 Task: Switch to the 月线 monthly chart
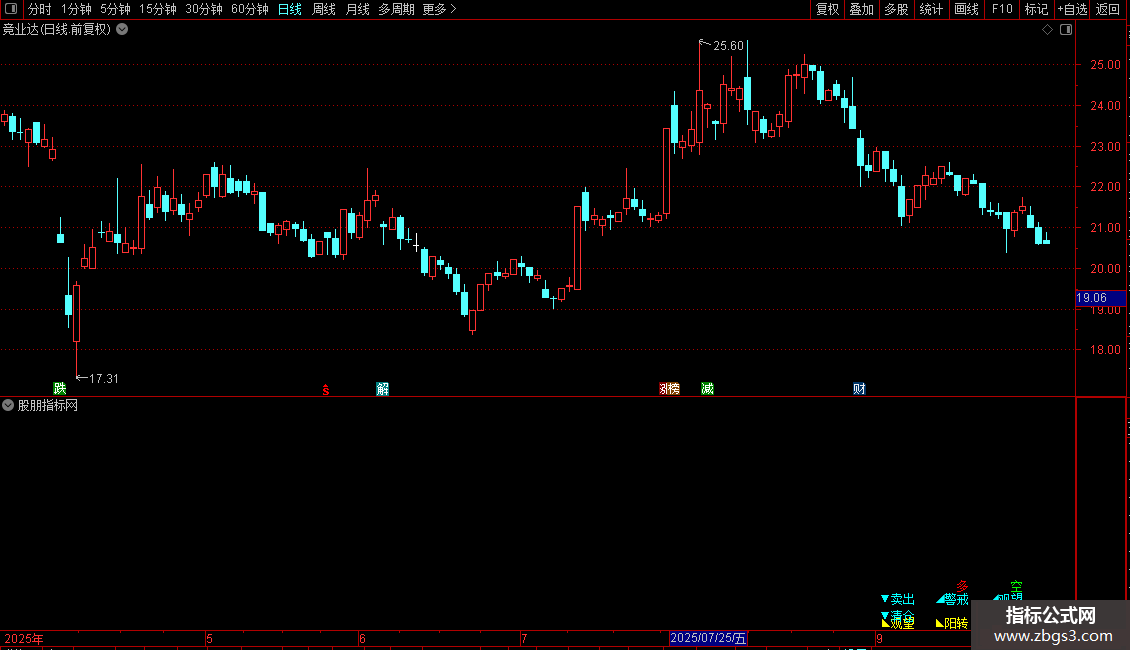357,9
